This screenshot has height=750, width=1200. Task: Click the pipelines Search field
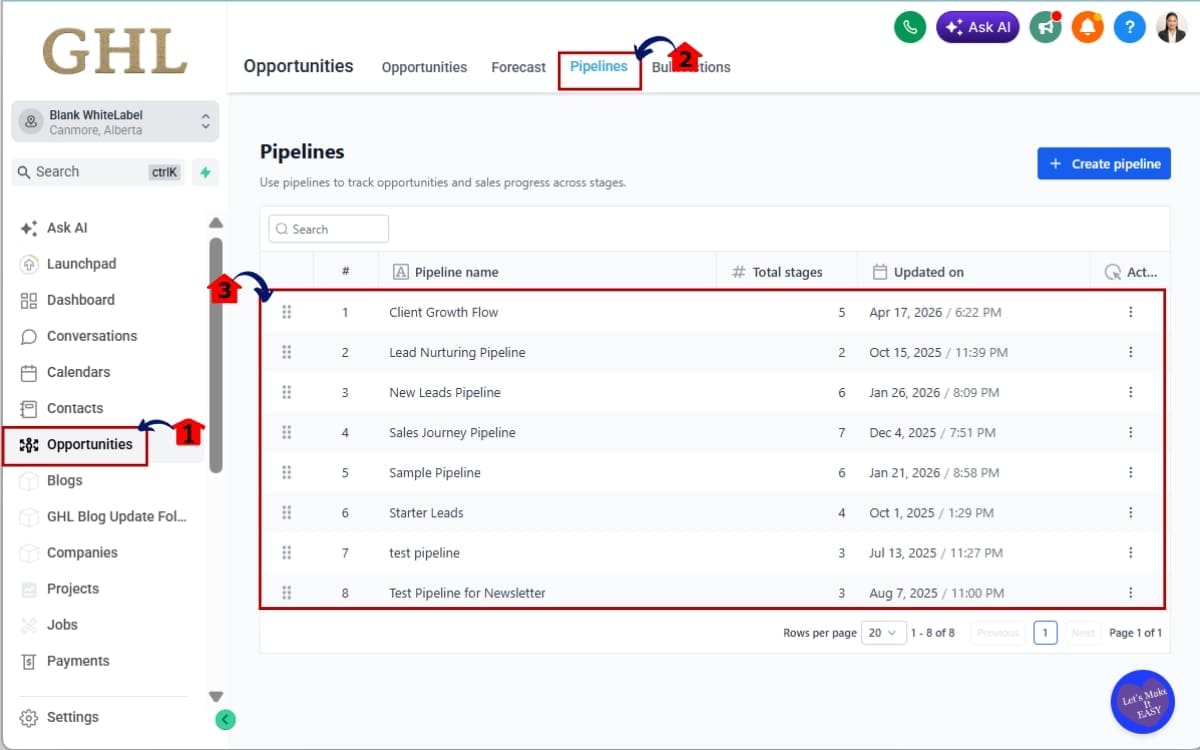(x=329, y=229)
